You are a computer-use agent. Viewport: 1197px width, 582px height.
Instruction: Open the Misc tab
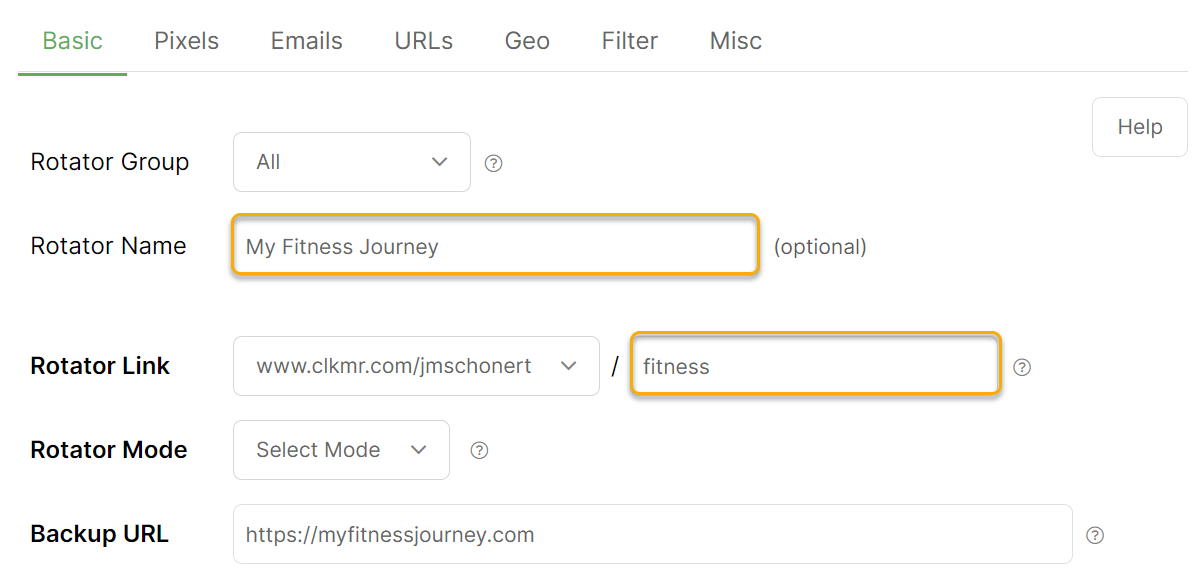point(735,40)
